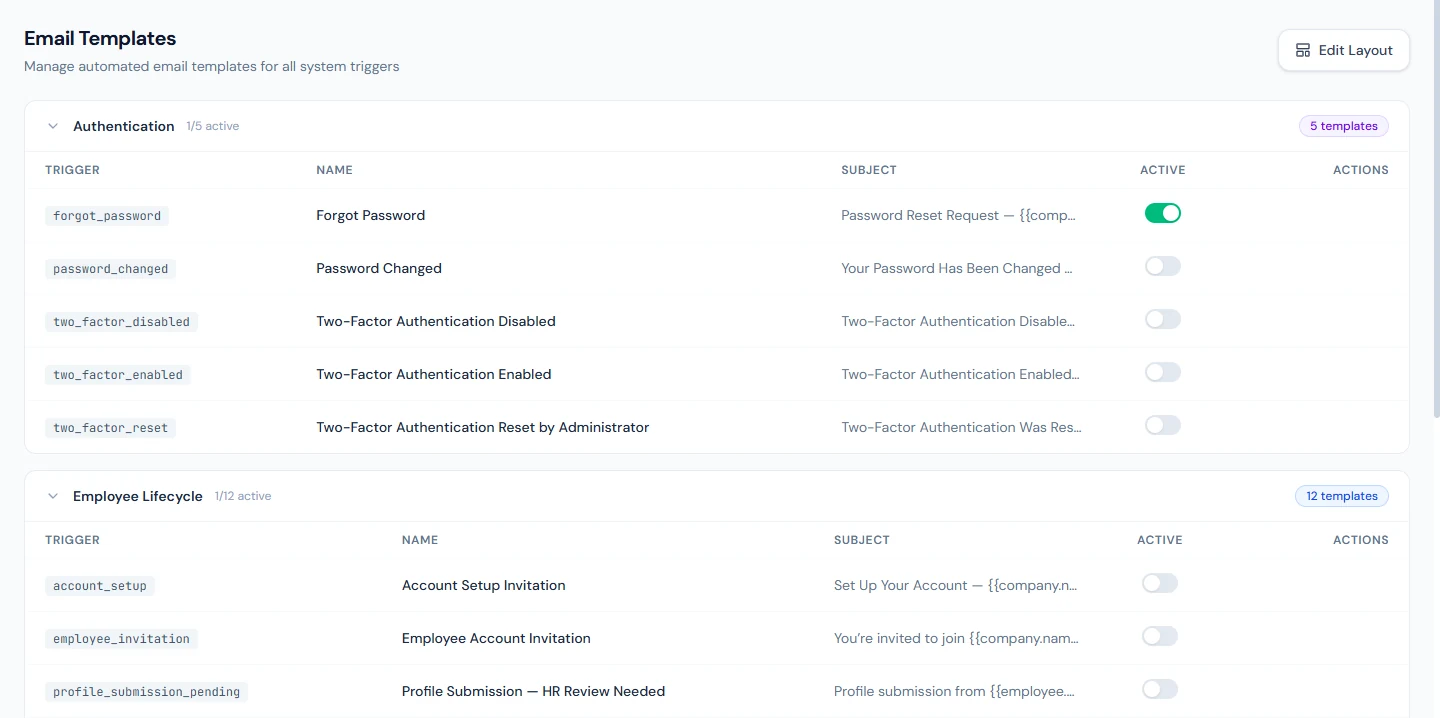Select the two_factor_disabled trigger code

(x=121, y=322)
